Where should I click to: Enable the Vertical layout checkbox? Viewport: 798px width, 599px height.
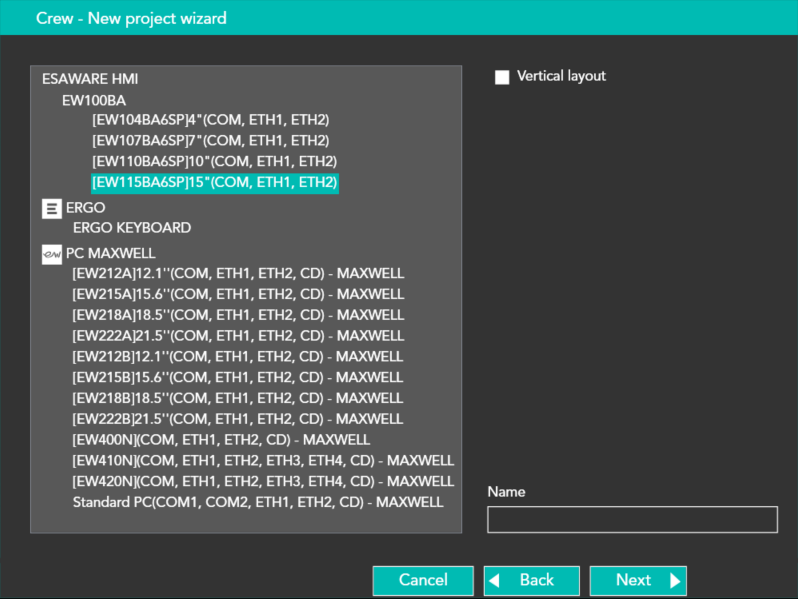tap(502, 77)
